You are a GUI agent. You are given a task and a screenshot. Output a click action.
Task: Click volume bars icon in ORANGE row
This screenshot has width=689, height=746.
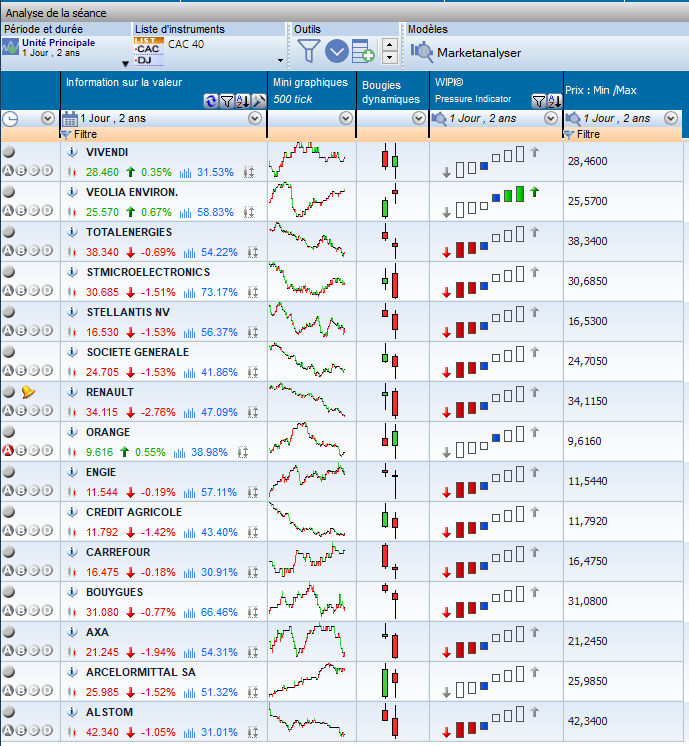[179, 452]
